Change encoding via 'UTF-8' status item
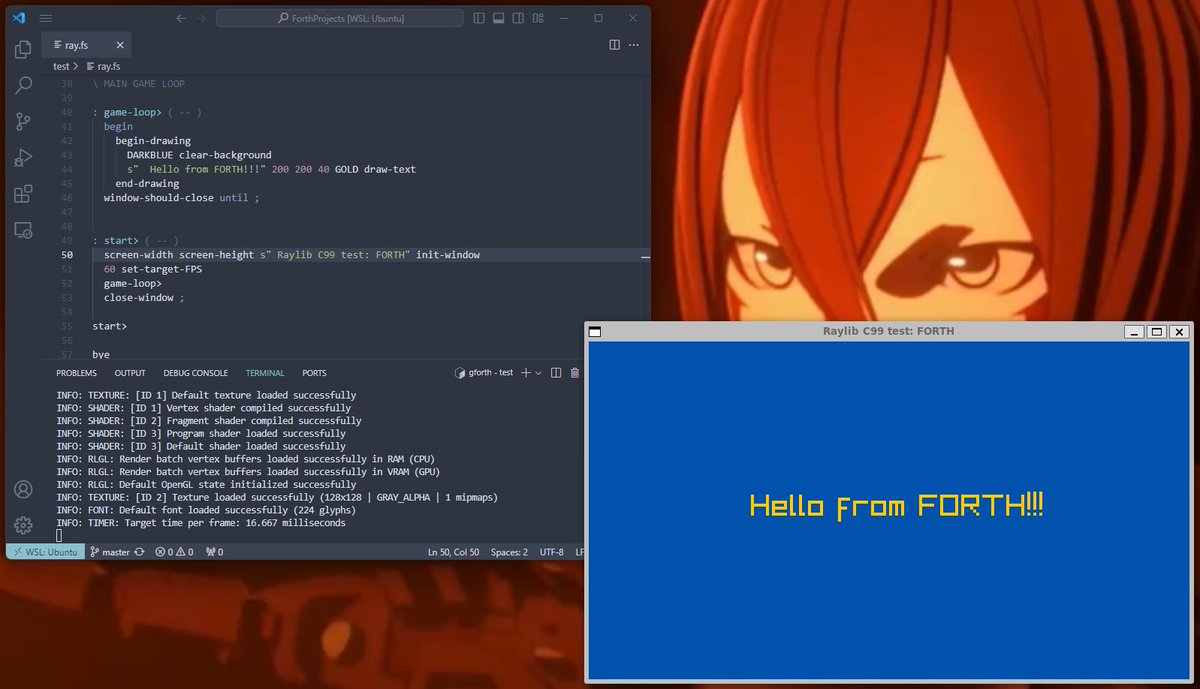 point(552,552)
